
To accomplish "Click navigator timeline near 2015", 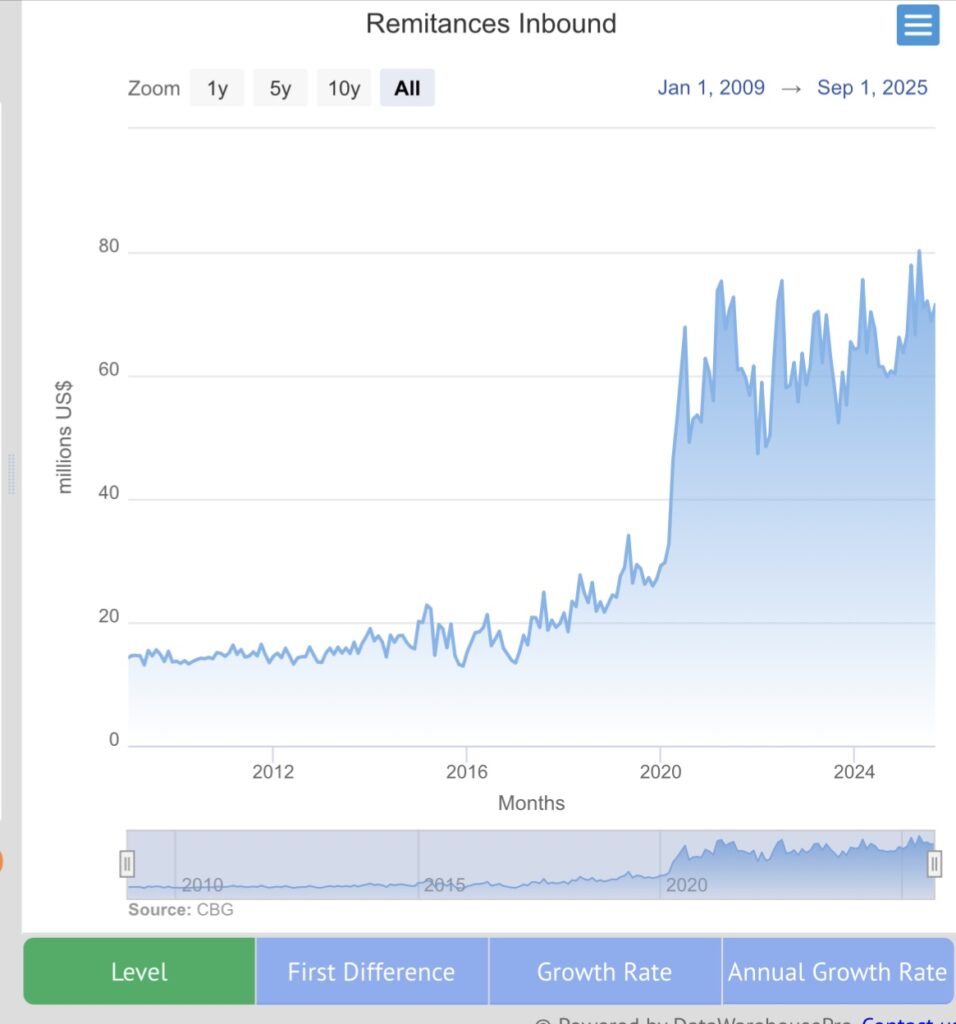I will (x=444, y=885).
